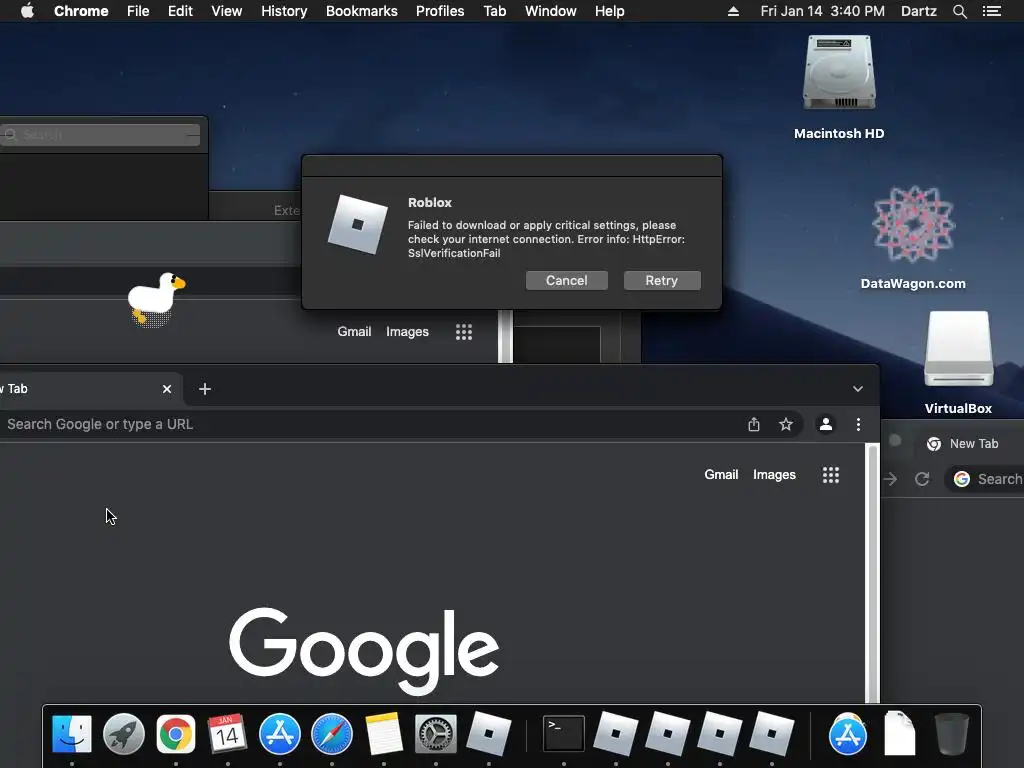Viewport: 1024px width, 768px height.
Task: Open Google apps grid in front Chrome window
Action: (x=831, y=475)
